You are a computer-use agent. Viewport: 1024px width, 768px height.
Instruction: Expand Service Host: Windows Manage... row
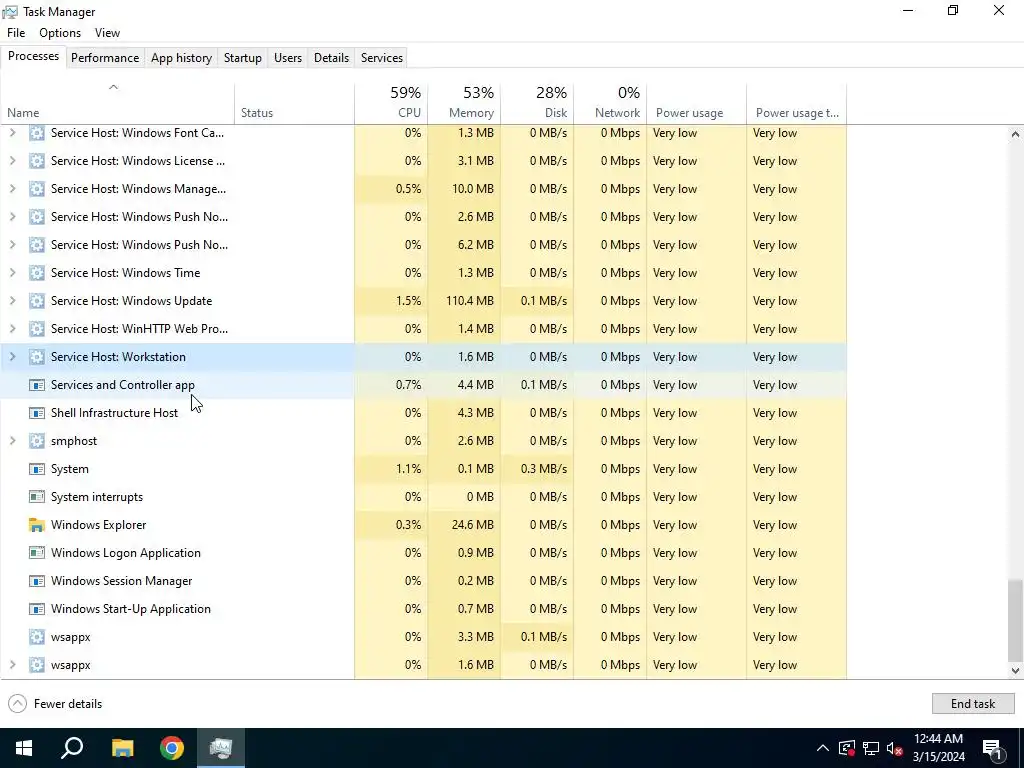(12, 189)
